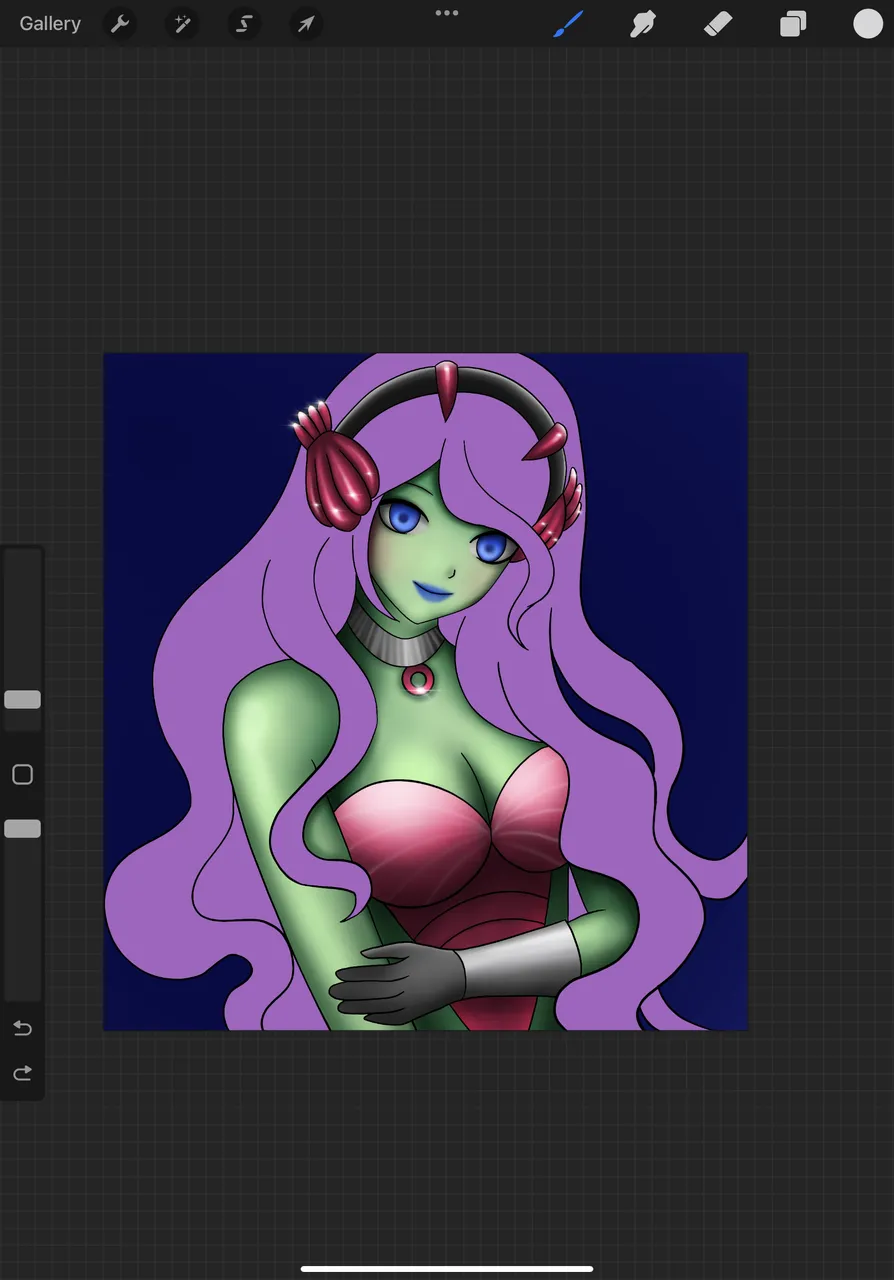Open the Actions wrench menu
The height and width of the screenshot is (1280, 894).
120,24
